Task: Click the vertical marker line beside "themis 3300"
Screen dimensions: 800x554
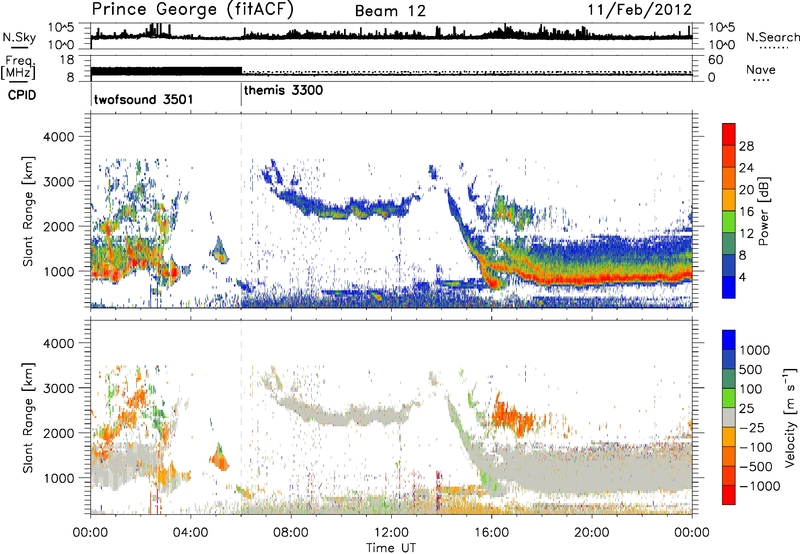Action: [241, 93]
